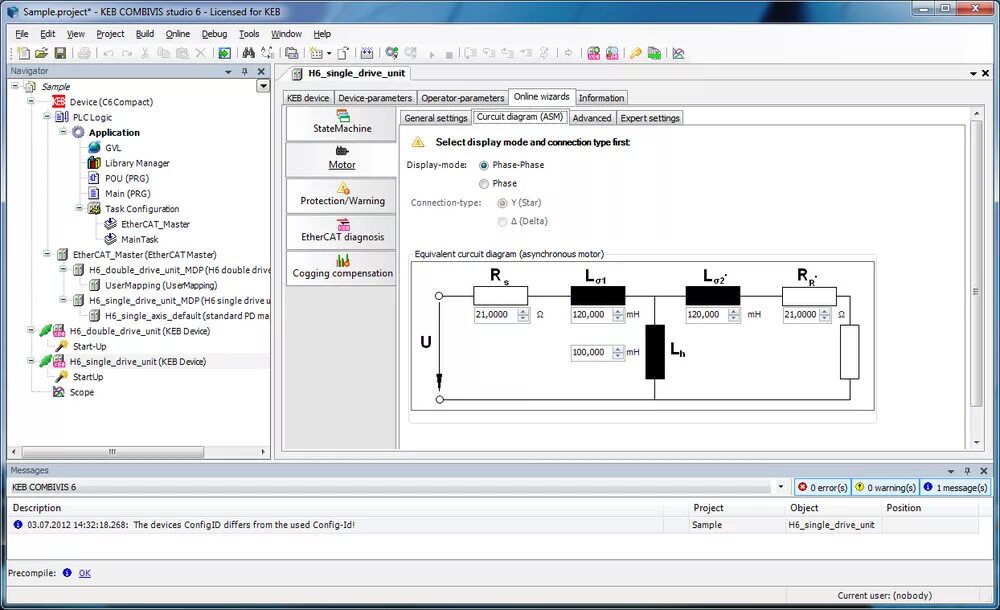Toggle the 1 message(s) filter
The height and width of the screenshot is (610, 1000).
(x=955, y=487)
